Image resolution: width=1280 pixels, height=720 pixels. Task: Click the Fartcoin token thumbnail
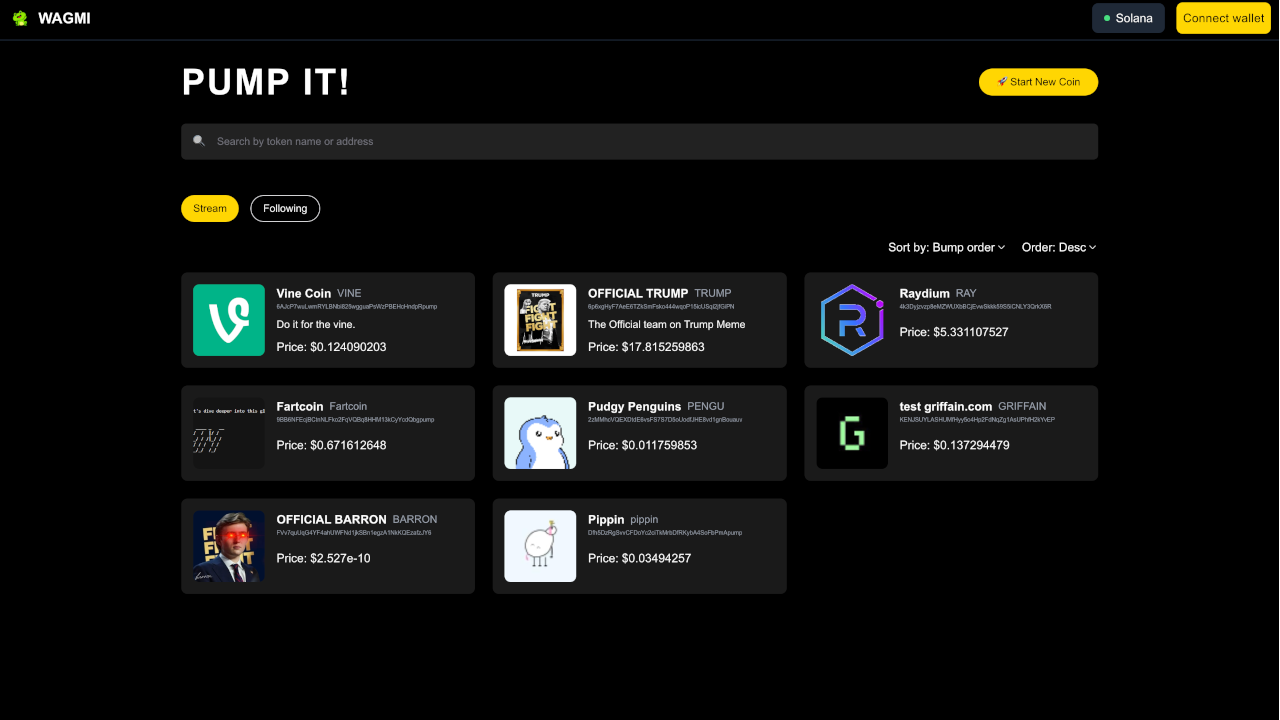pos(229,433)
